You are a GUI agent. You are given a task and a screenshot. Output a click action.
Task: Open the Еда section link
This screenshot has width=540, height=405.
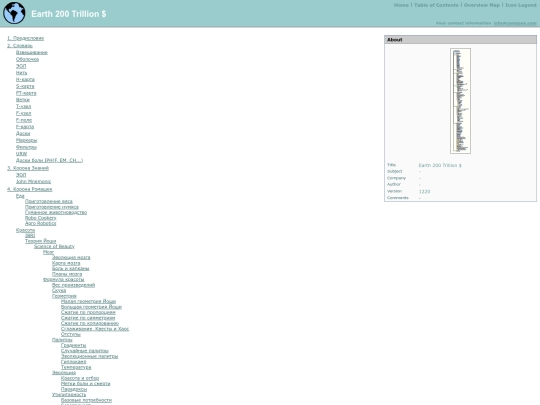tap(20, 196)
